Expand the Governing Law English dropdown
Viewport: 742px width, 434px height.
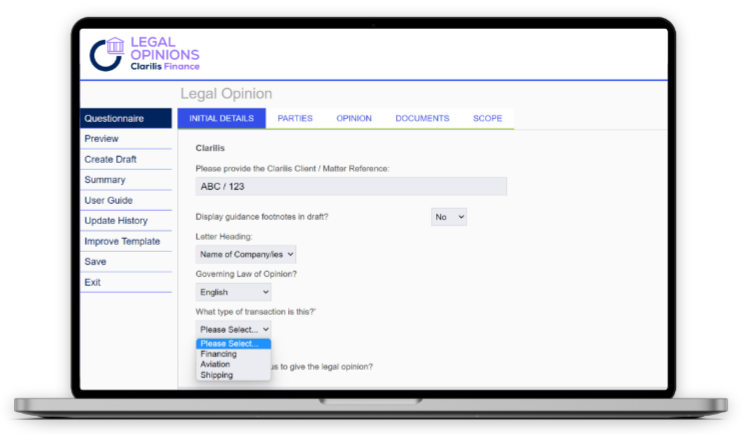(233, 292)
